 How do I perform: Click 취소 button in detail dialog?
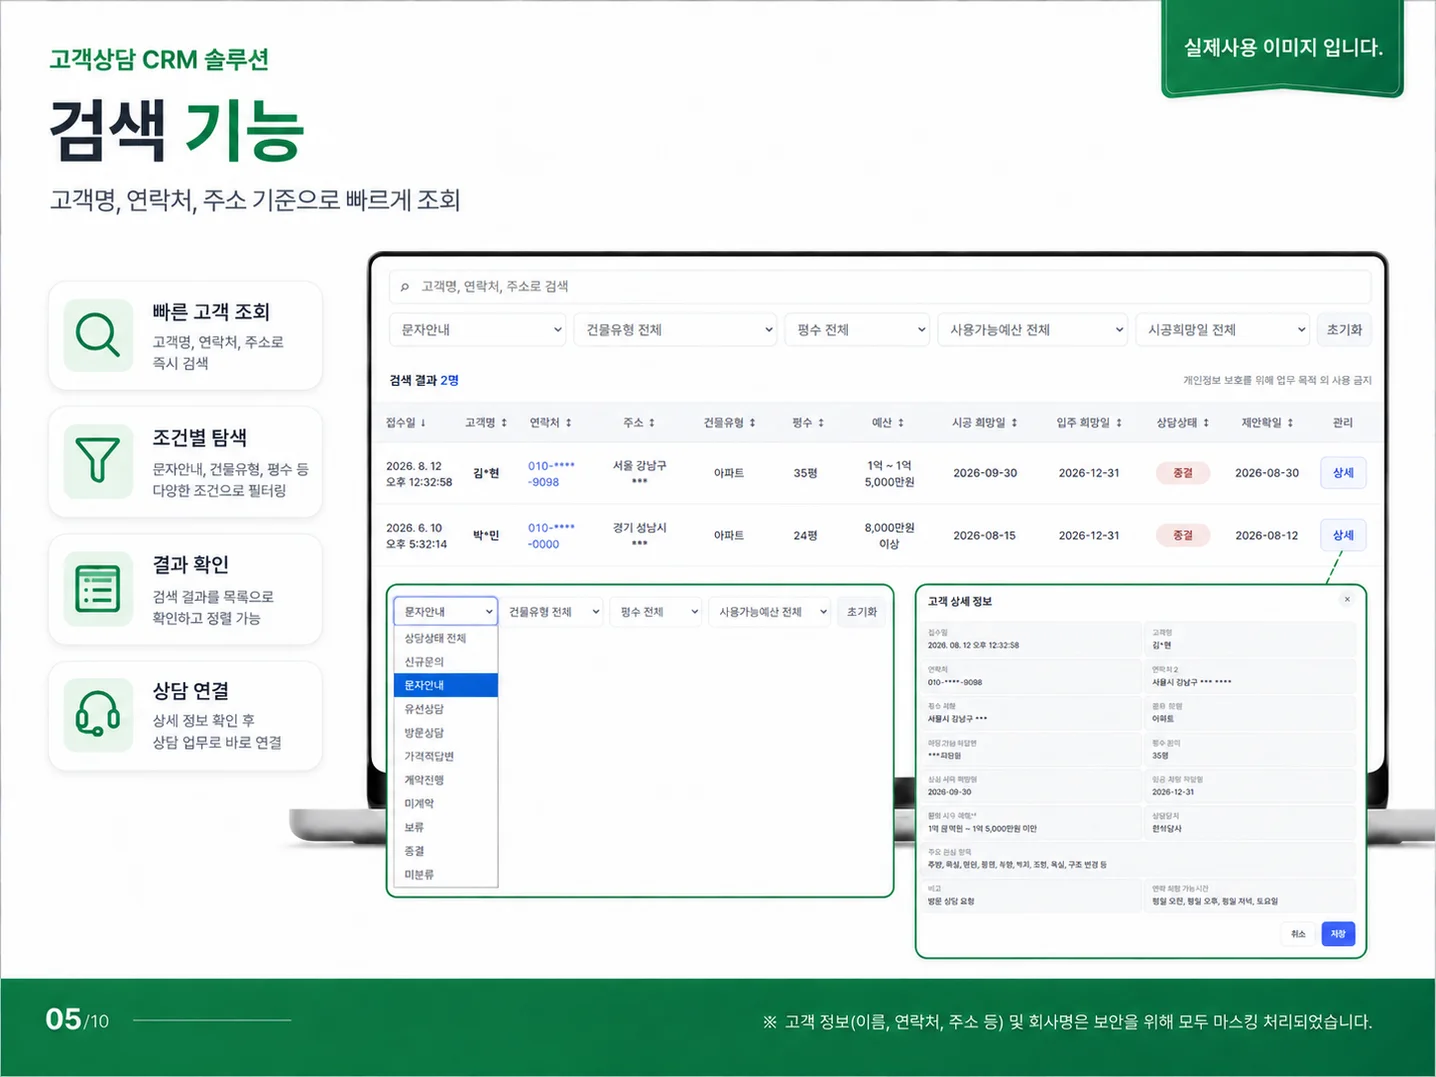click(x=1298, y=934)
